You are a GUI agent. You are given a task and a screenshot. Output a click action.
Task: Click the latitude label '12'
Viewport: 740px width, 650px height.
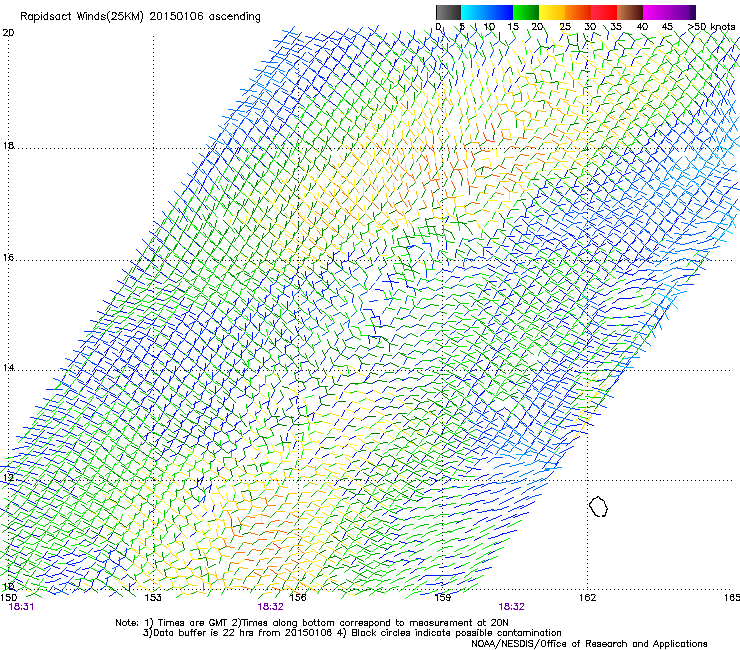[x=8, y=478]
